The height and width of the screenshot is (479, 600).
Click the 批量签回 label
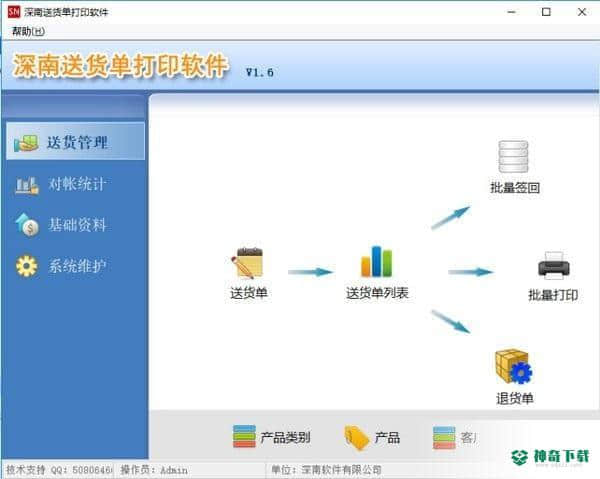(515, 188)
